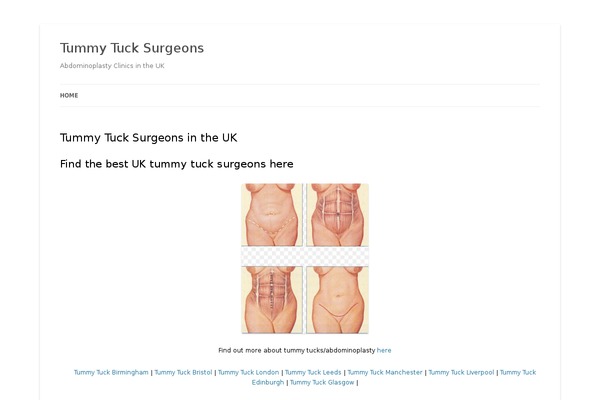The height and width of the screenshot is (400, 600).
Task: Click the Tummy Tuck Glasgow link
Action: click(322, 382)
